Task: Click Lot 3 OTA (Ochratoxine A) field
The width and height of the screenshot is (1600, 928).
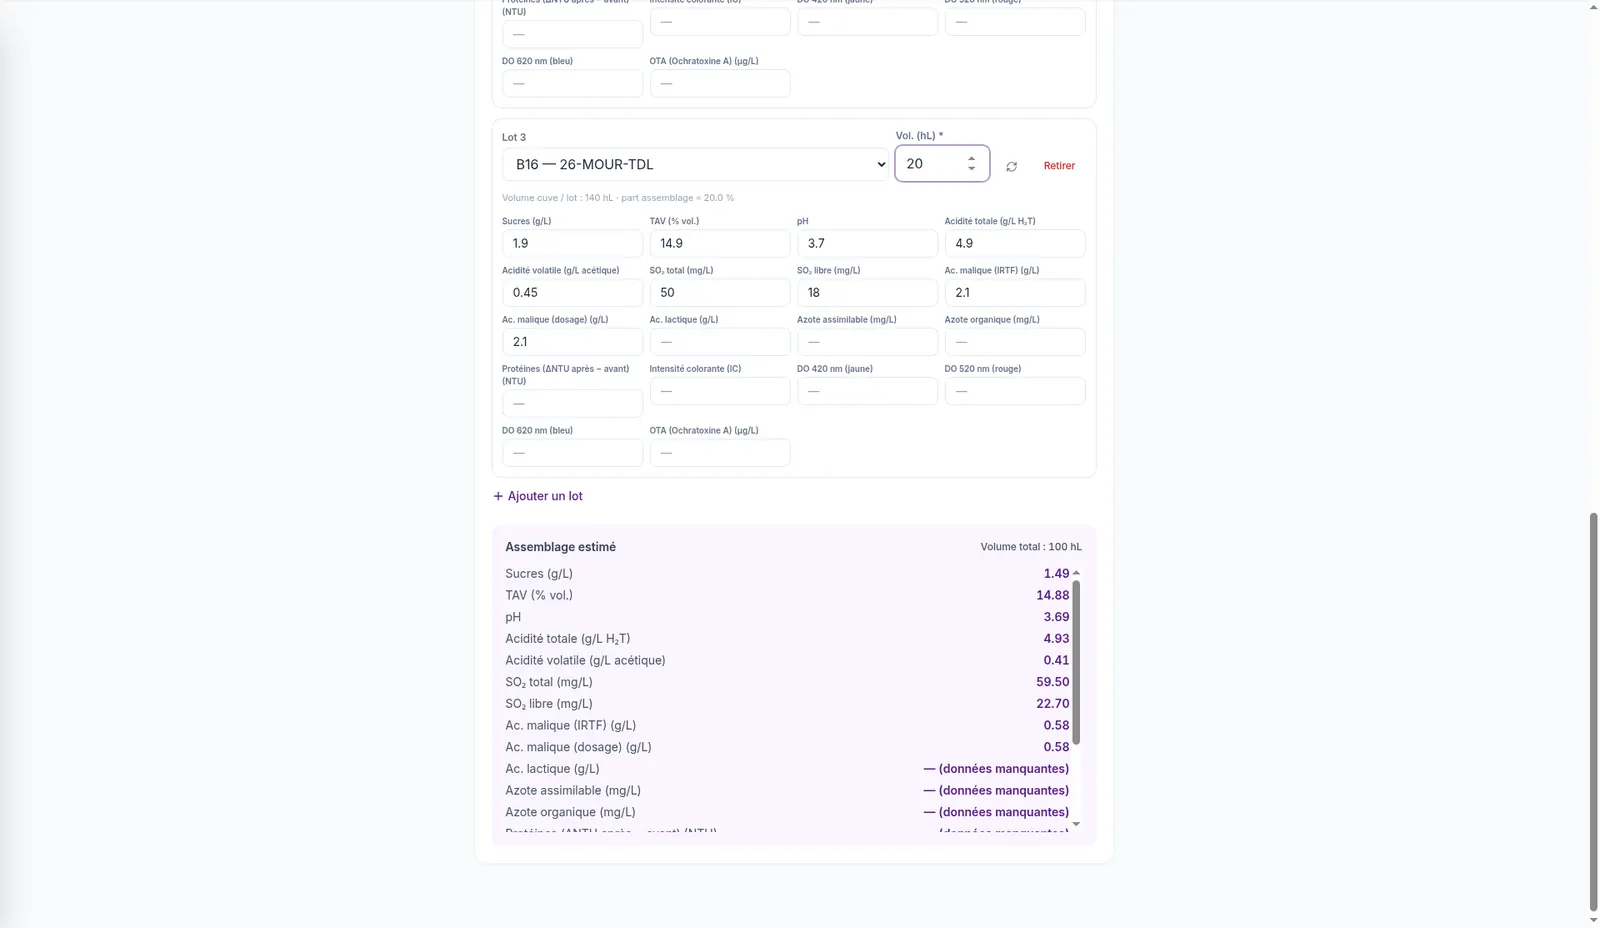Action: click(x=720, y=452)
